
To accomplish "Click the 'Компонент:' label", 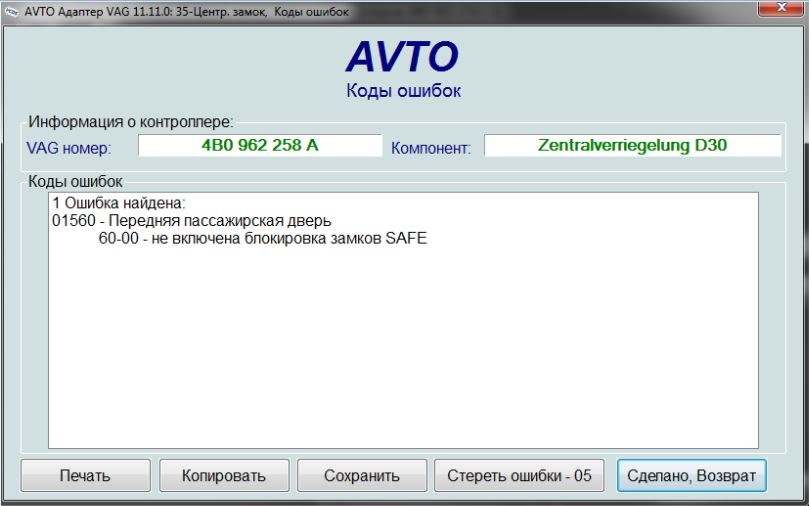I will click(431, 148).
